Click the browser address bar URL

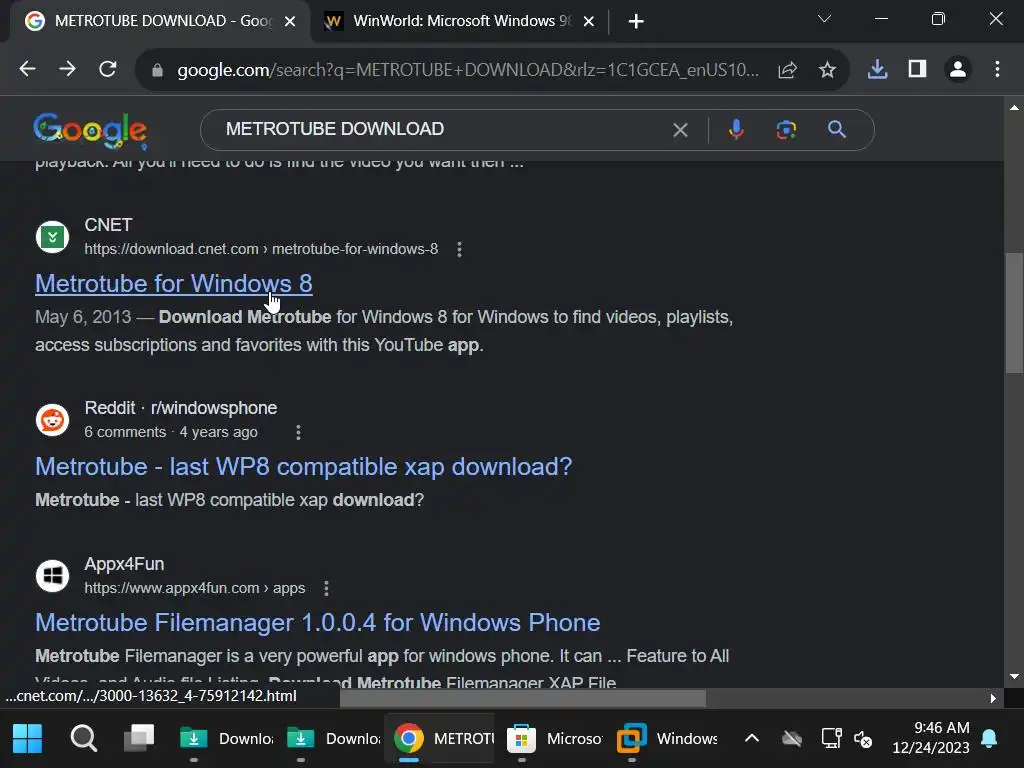pos(468,70)
